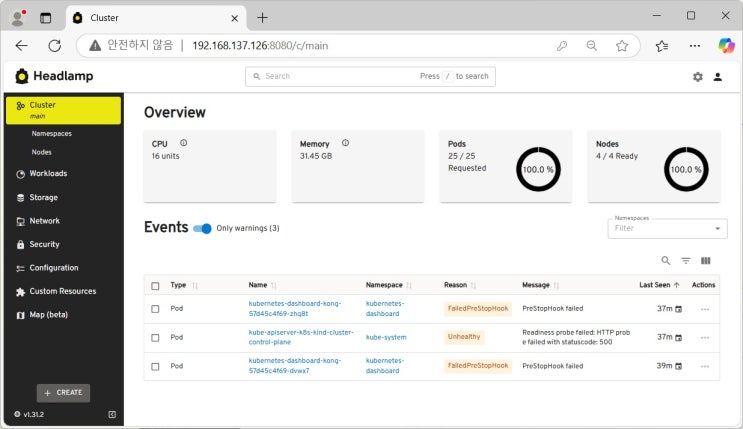743x429 pixels.
Task: Collapse sidebar with bottom arrow icon
Action: coord(112,414)
